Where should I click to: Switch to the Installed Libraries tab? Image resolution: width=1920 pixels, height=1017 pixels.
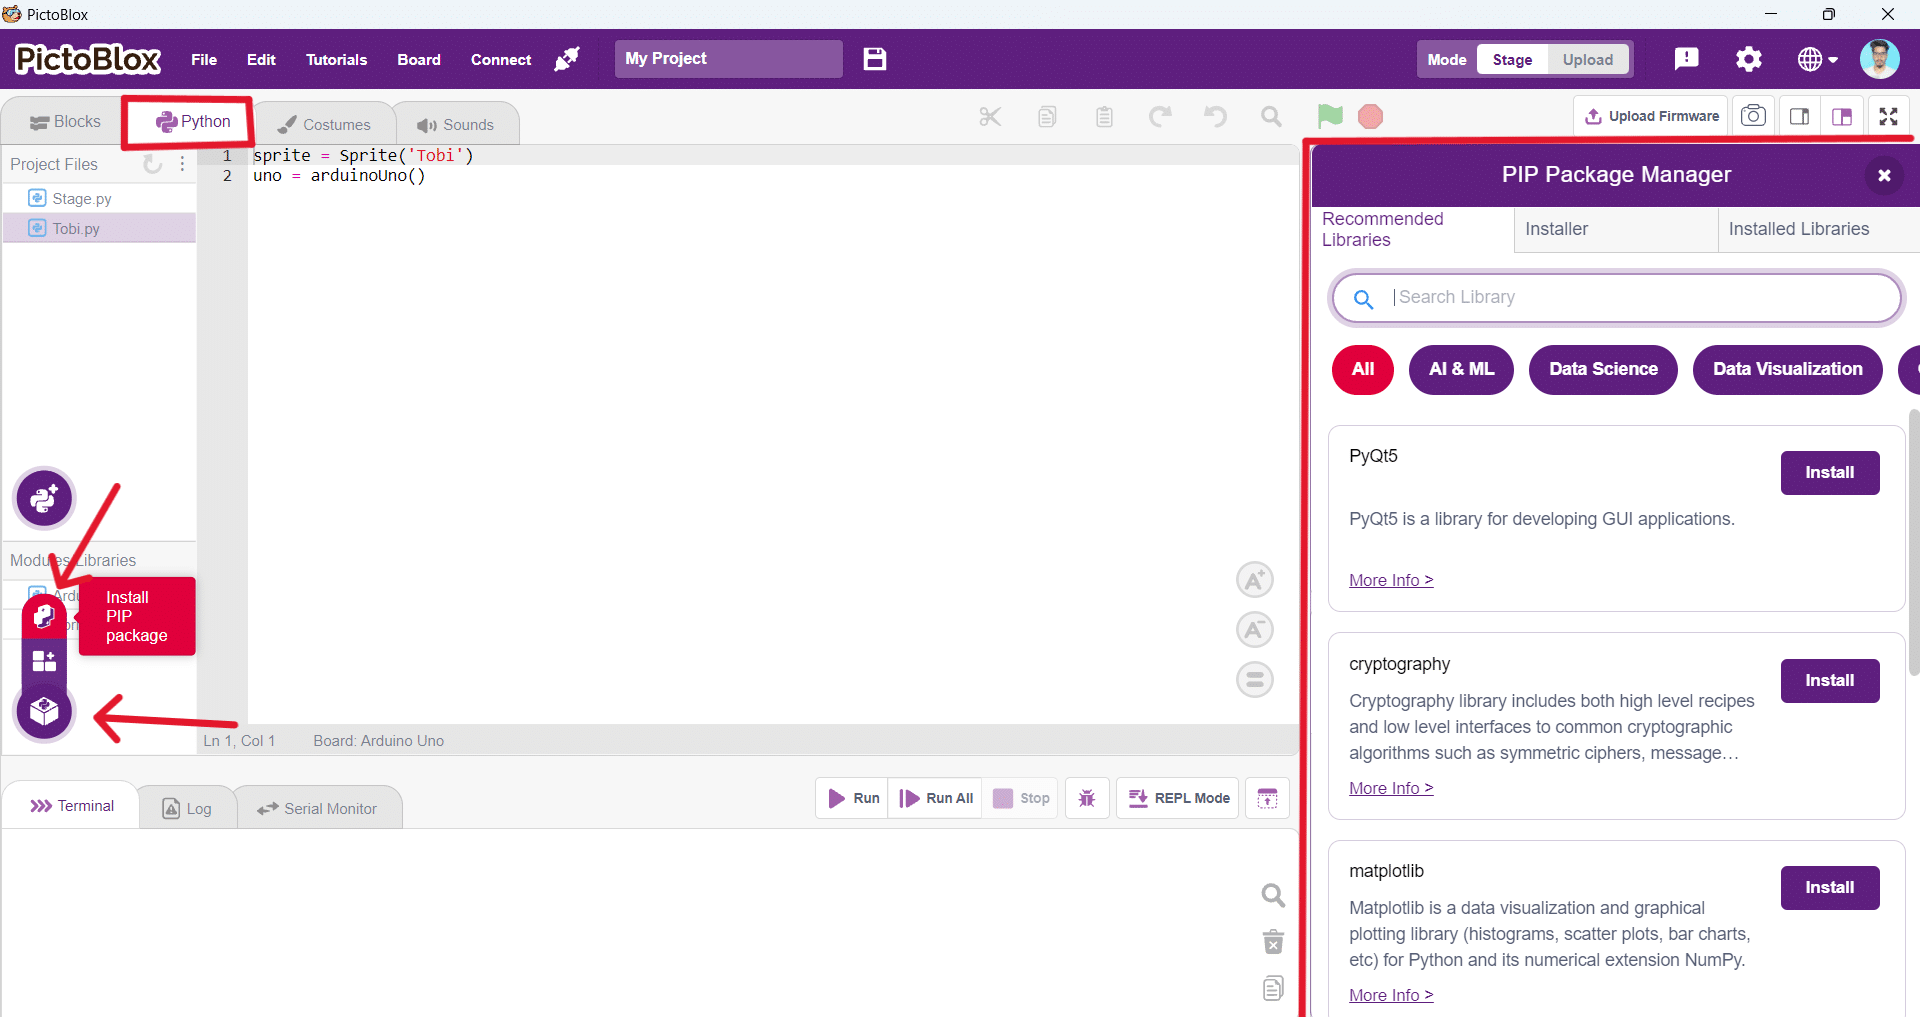pos(1798,229)
